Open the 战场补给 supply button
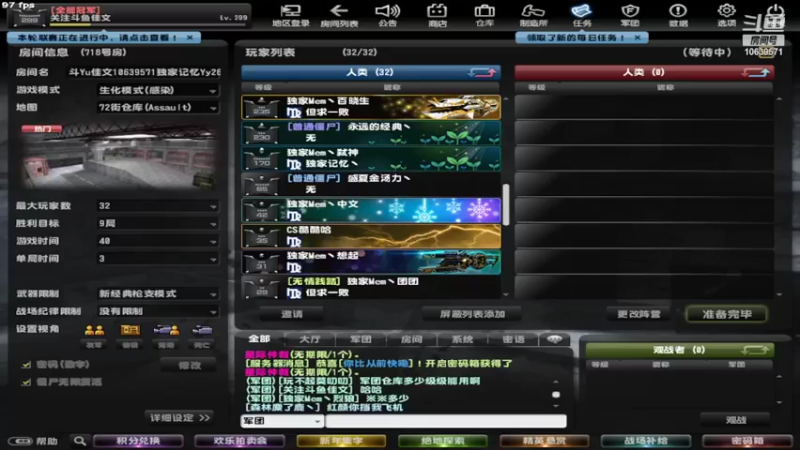Viewport: 800px width, 450px height. (x=646, y=441)
